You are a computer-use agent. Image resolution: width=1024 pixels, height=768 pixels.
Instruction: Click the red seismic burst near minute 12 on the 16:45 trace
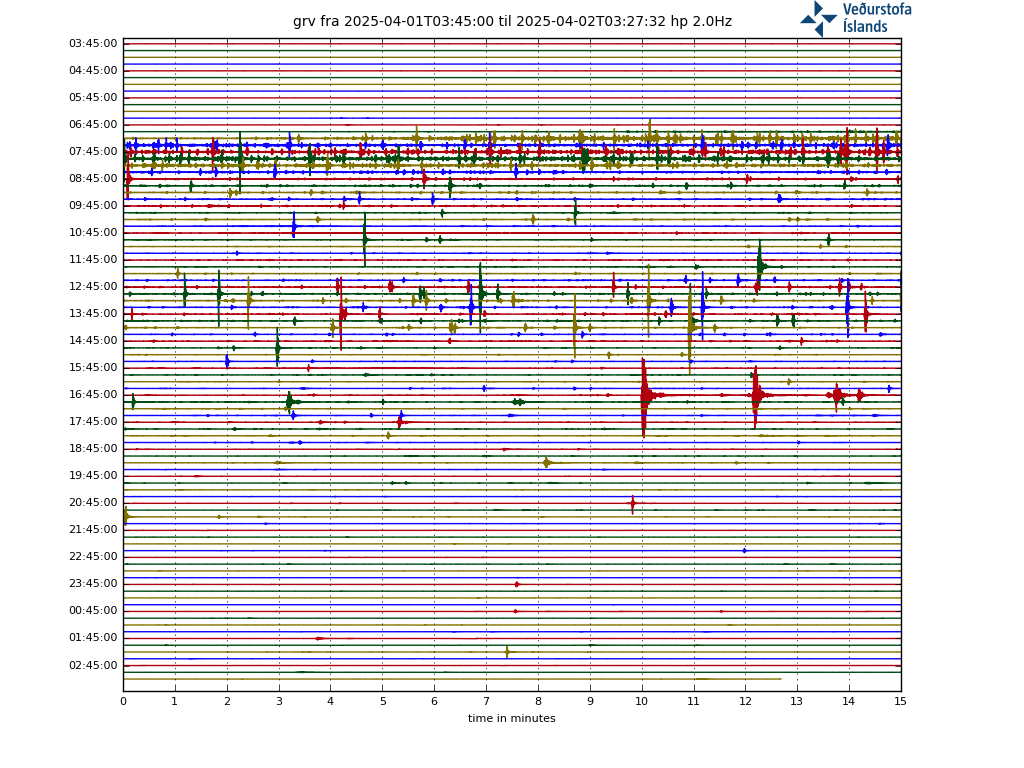tap(757, 395)
